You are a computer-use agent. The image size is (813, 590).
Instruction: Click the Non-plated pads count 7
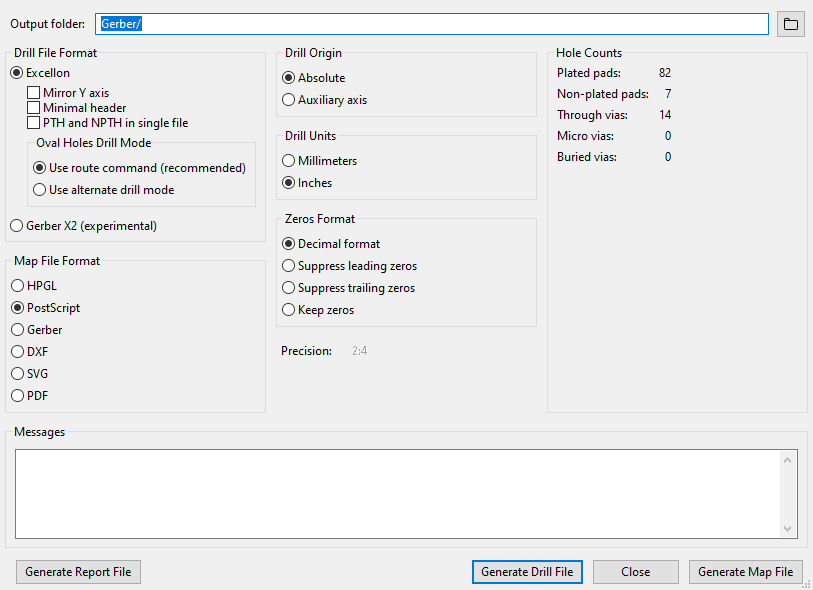coord(668,94)
